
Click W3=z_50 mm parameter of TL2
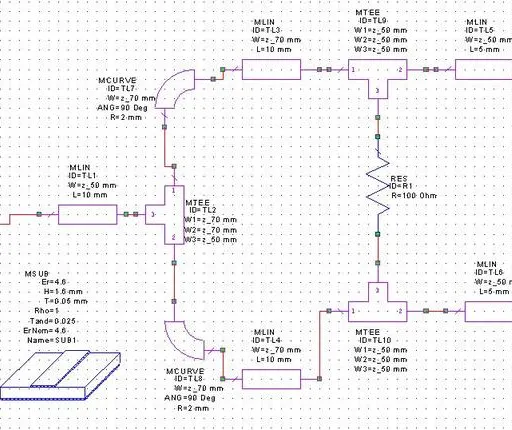[210, 240]
